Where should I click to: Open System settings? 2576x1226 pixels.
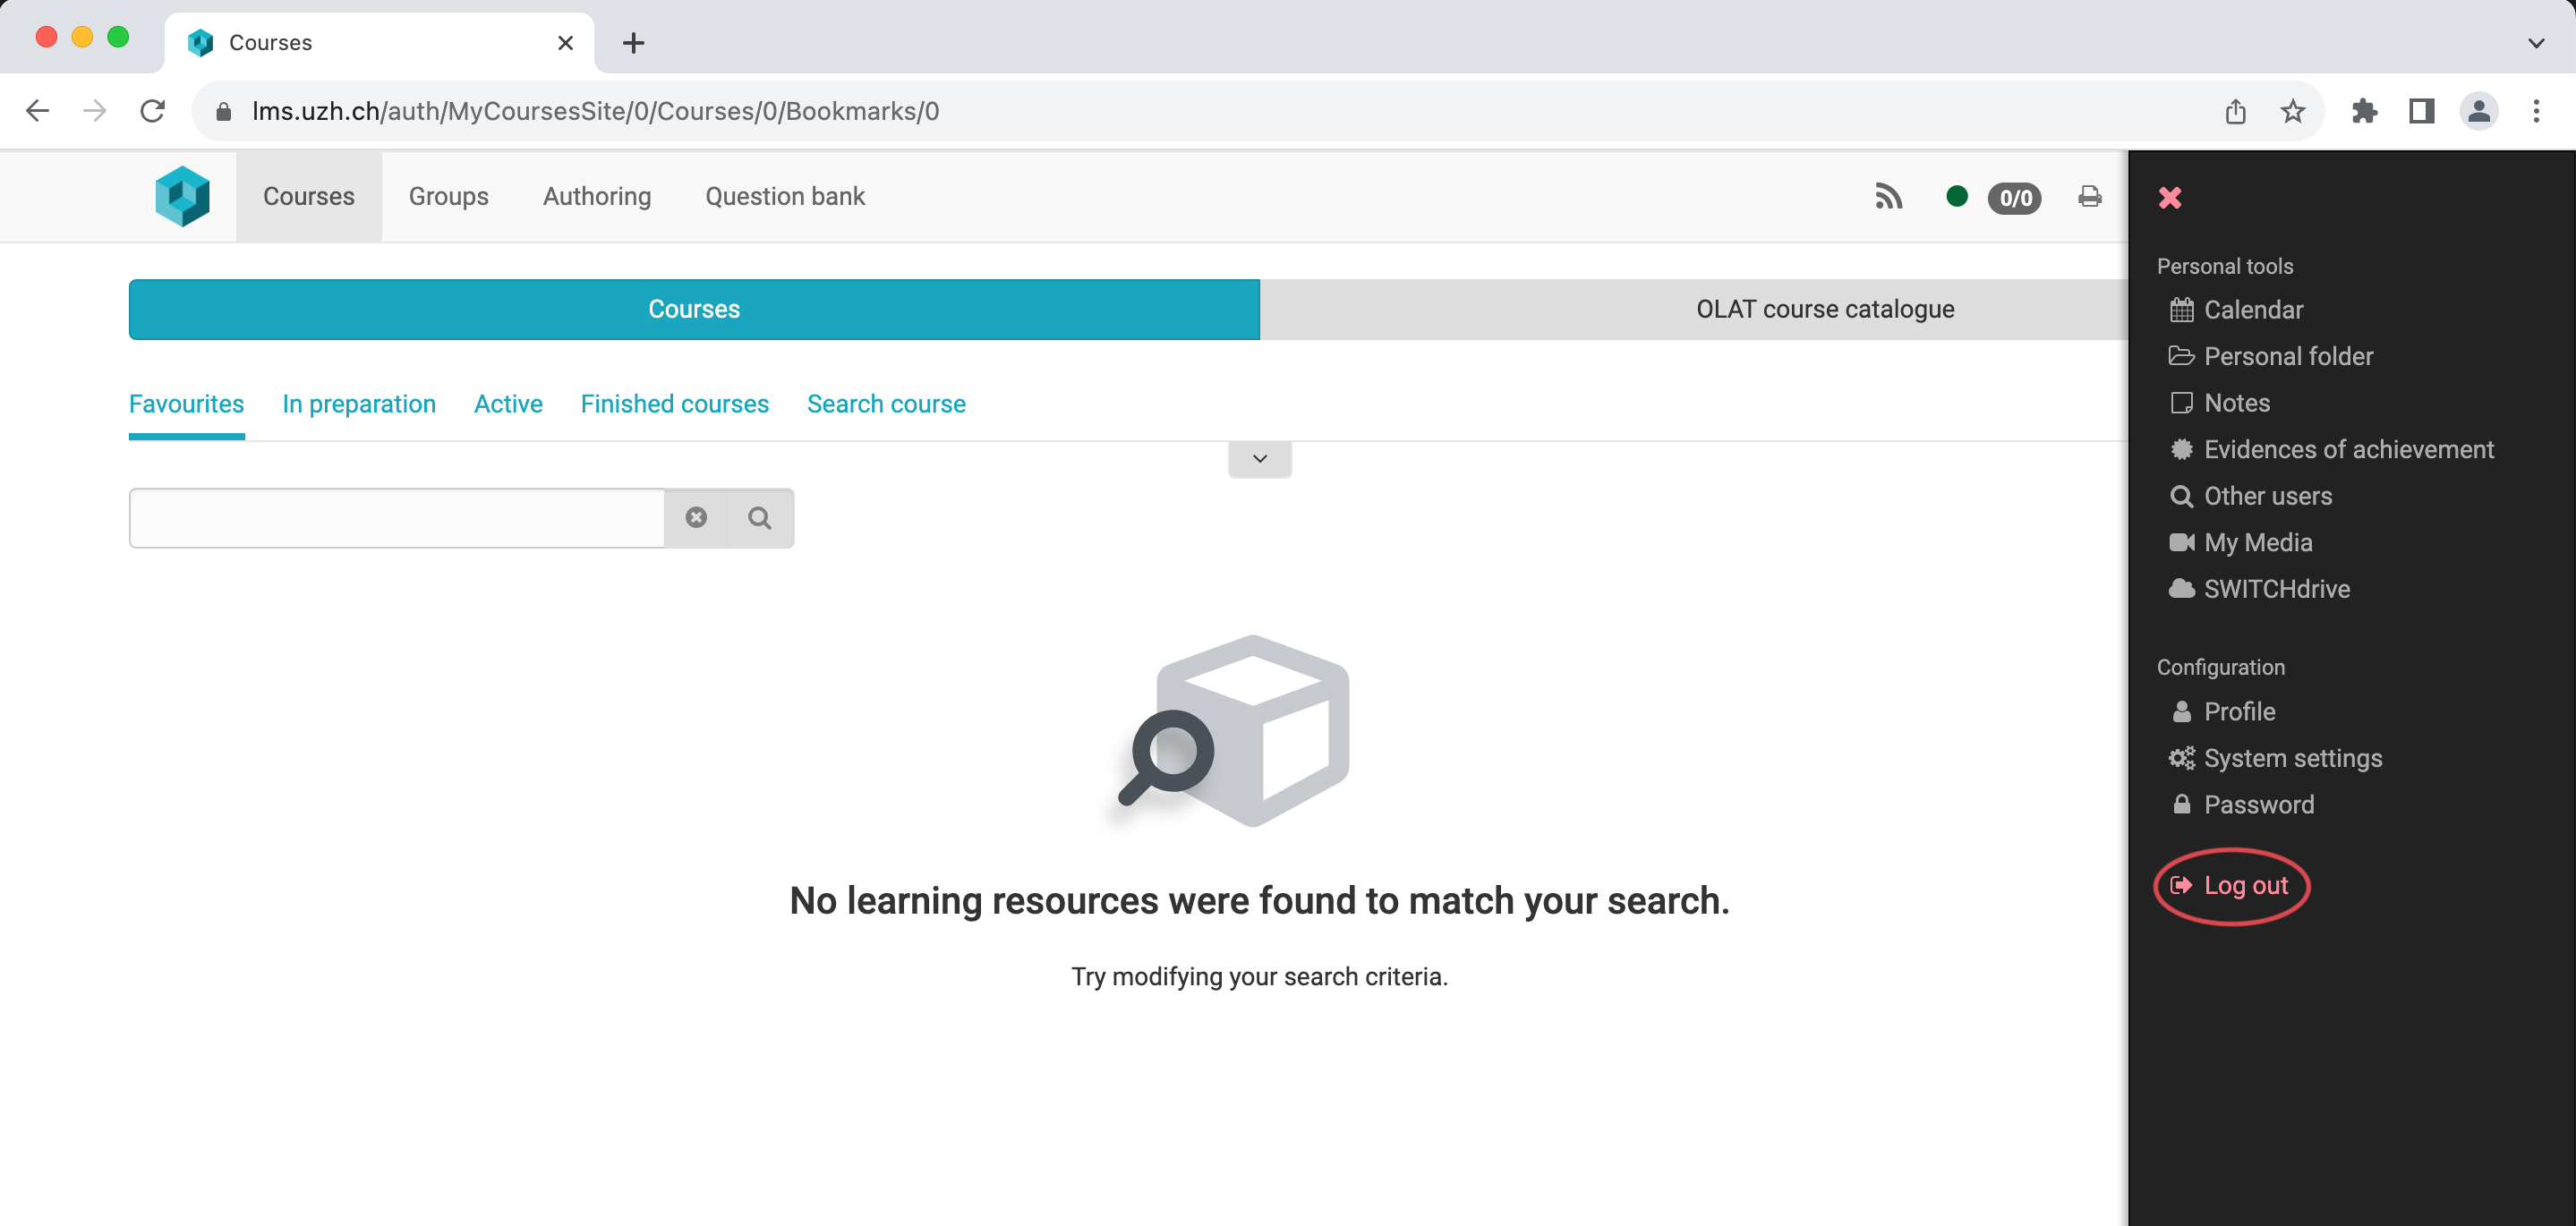pos(2275,758)
